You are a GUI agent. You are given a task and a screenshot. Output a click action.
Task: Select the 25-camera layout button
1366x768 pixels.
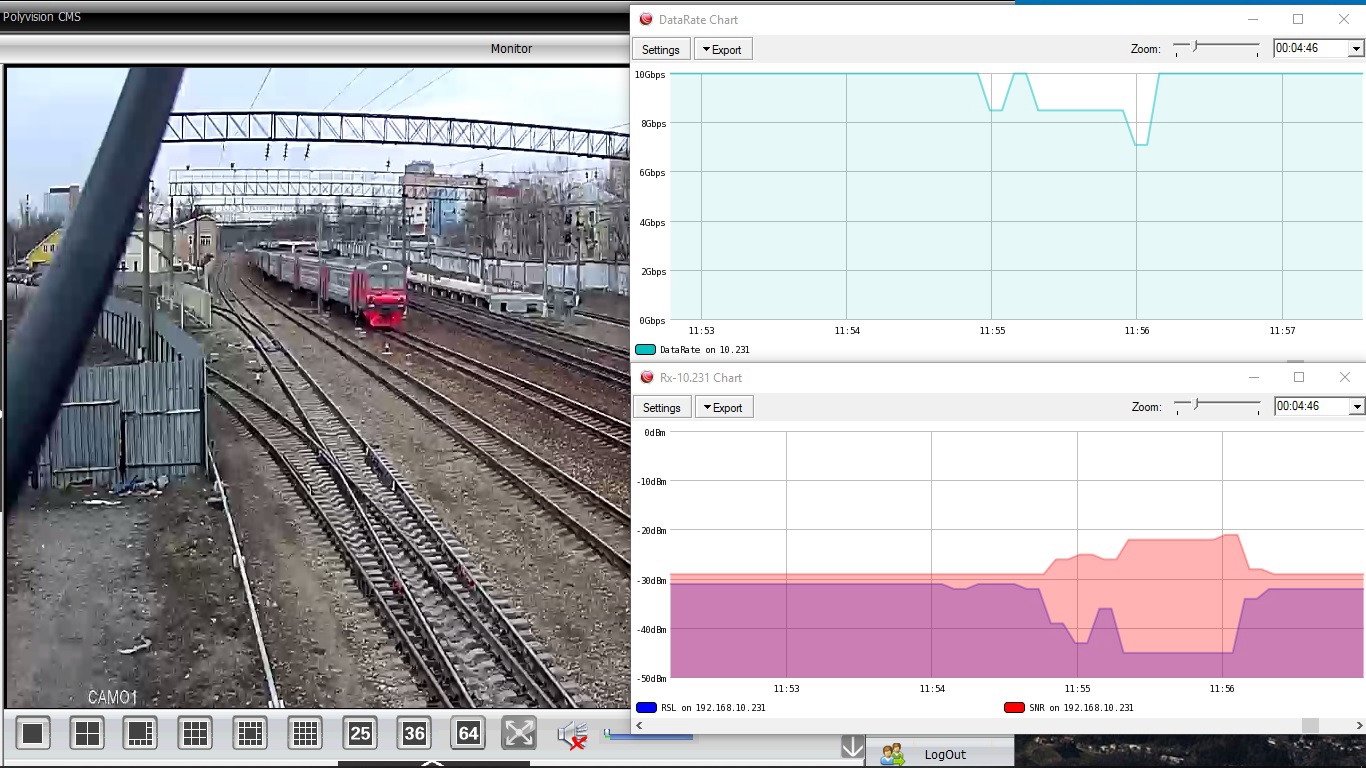(360, 734)
